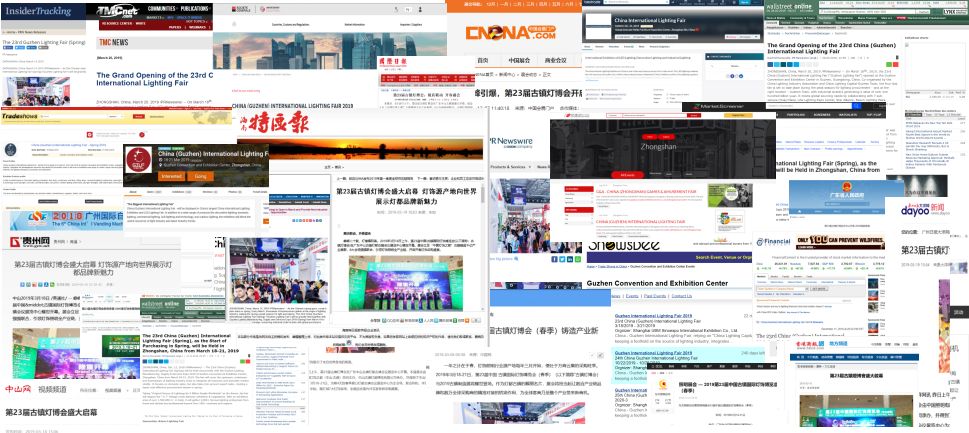The width and height of the screenshot is (969, 433).
Task: Click red rating button on wallstreet online article
Action: pyautogui.click(x=895, y=64)
